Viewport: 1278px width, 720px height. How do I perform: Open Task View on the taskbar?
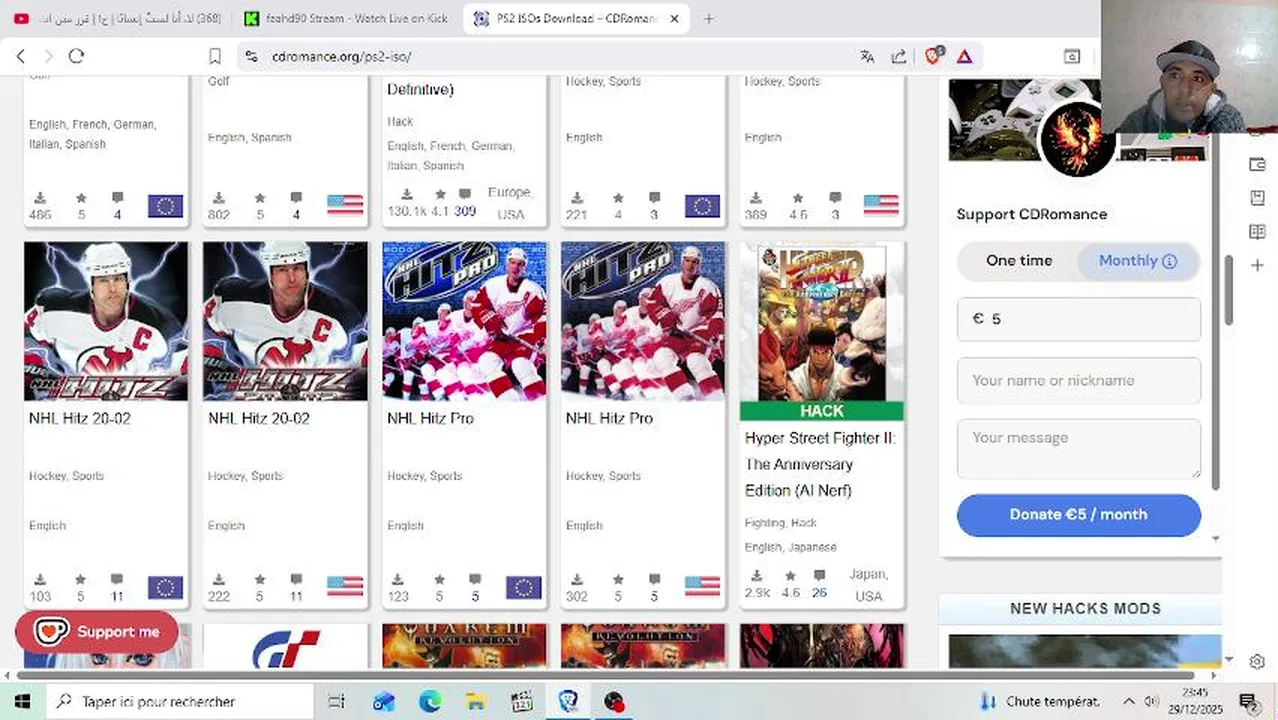336,702
